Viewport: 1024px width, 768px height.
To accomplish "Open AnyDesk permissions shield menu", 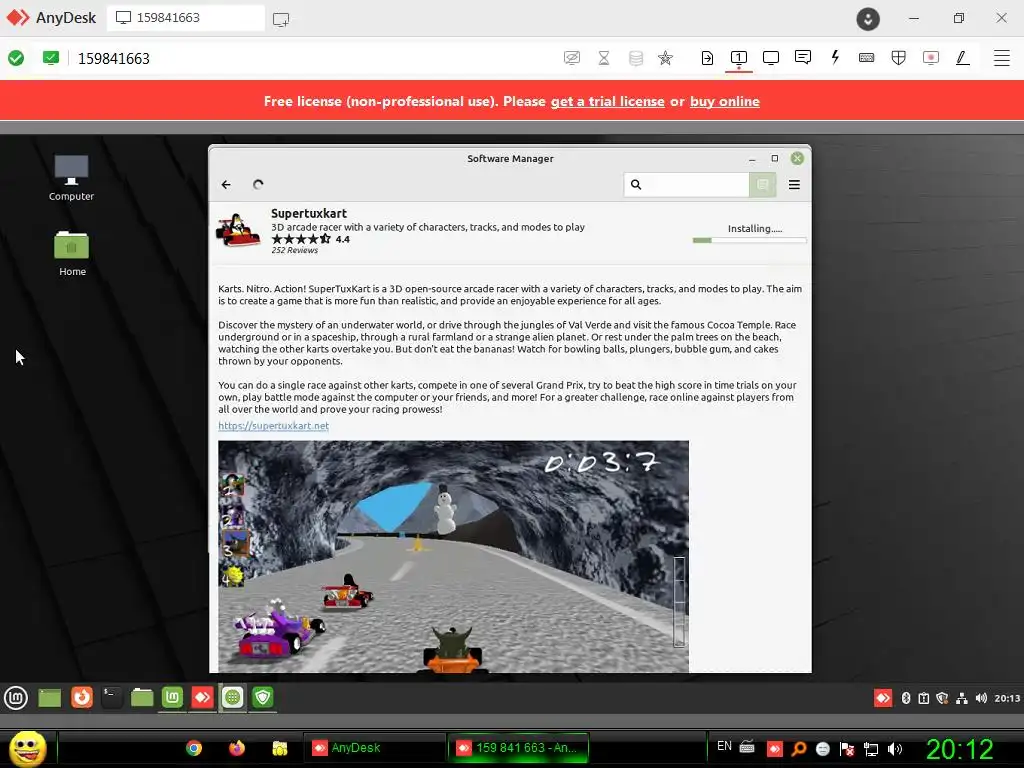I will pyautogui.click(x=899, y=57).
